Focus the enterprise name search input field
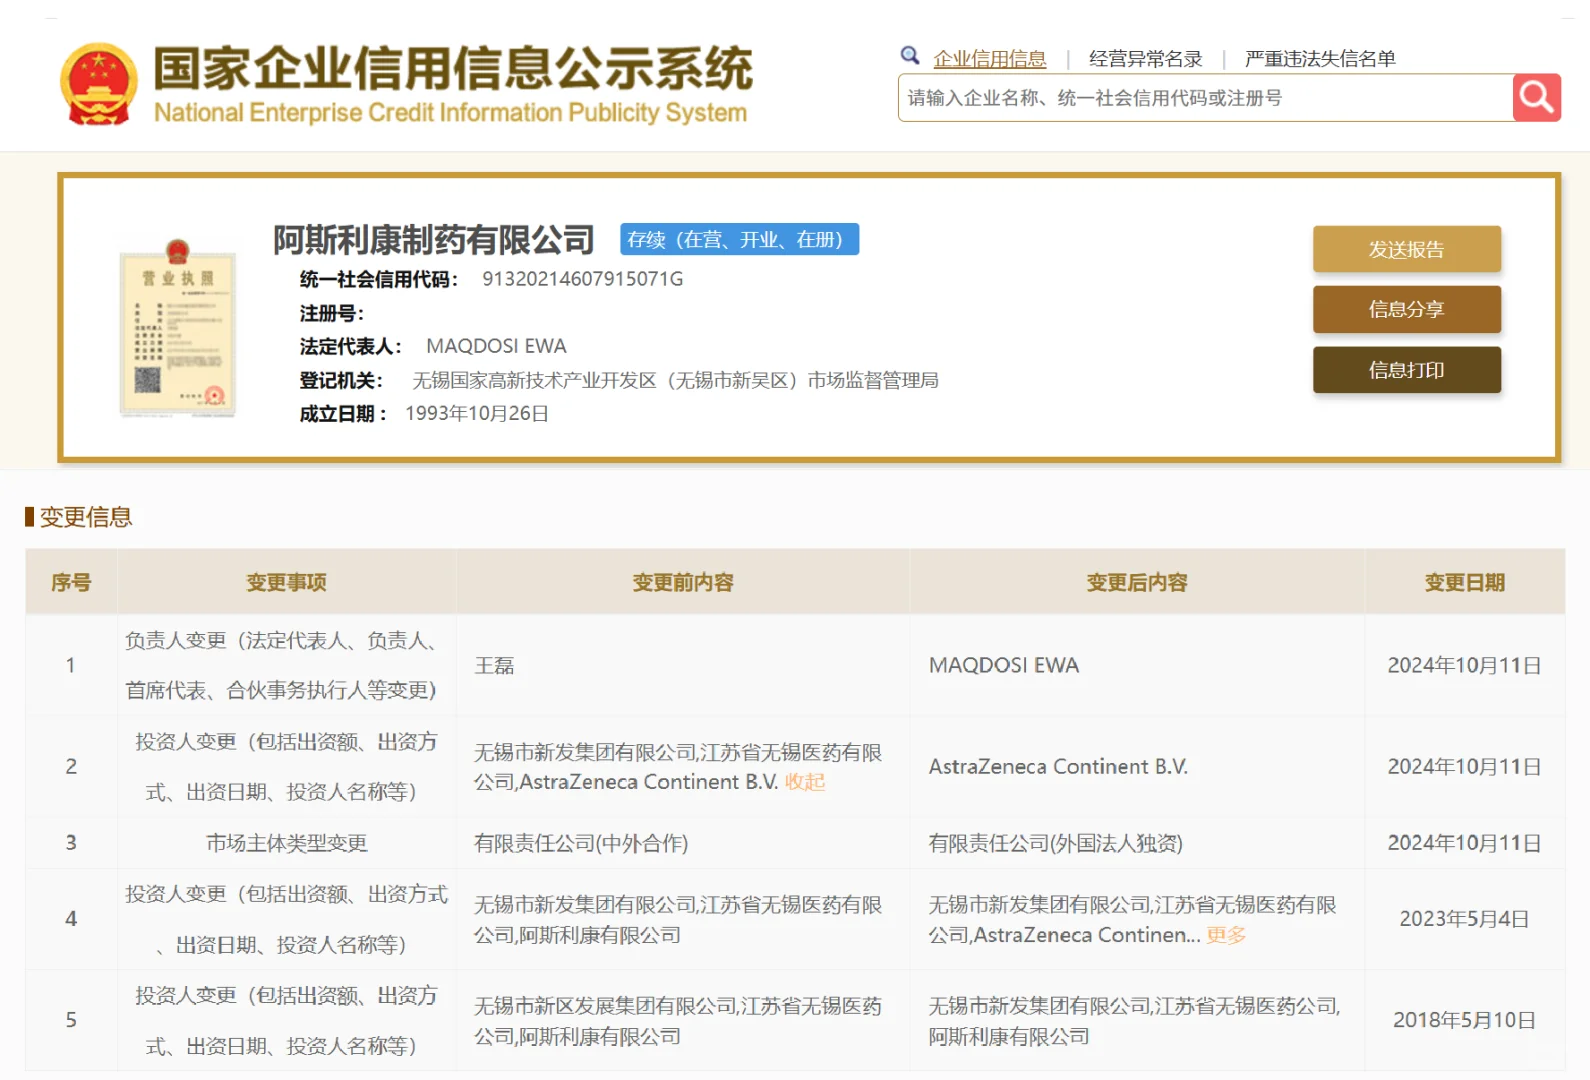The width and height of the screenshot is (1590, 1080). (x=1205, y=98)
